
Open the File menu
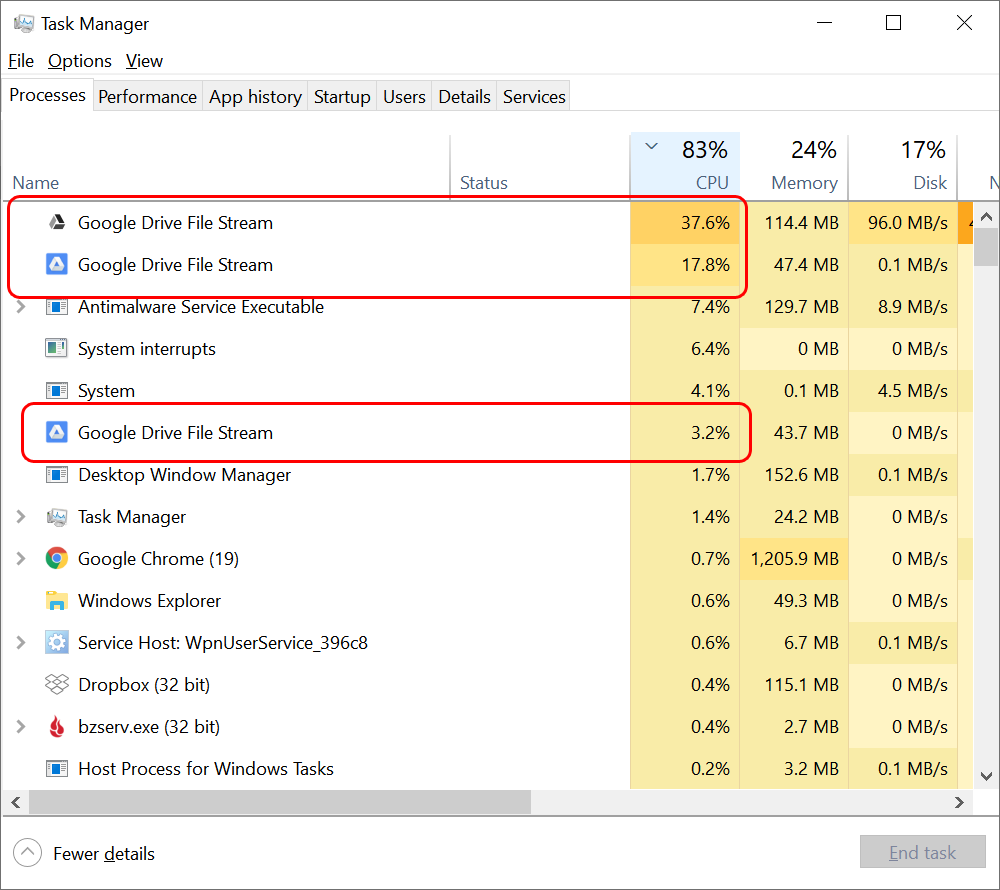pyautogui.click(x=21, y=61)
